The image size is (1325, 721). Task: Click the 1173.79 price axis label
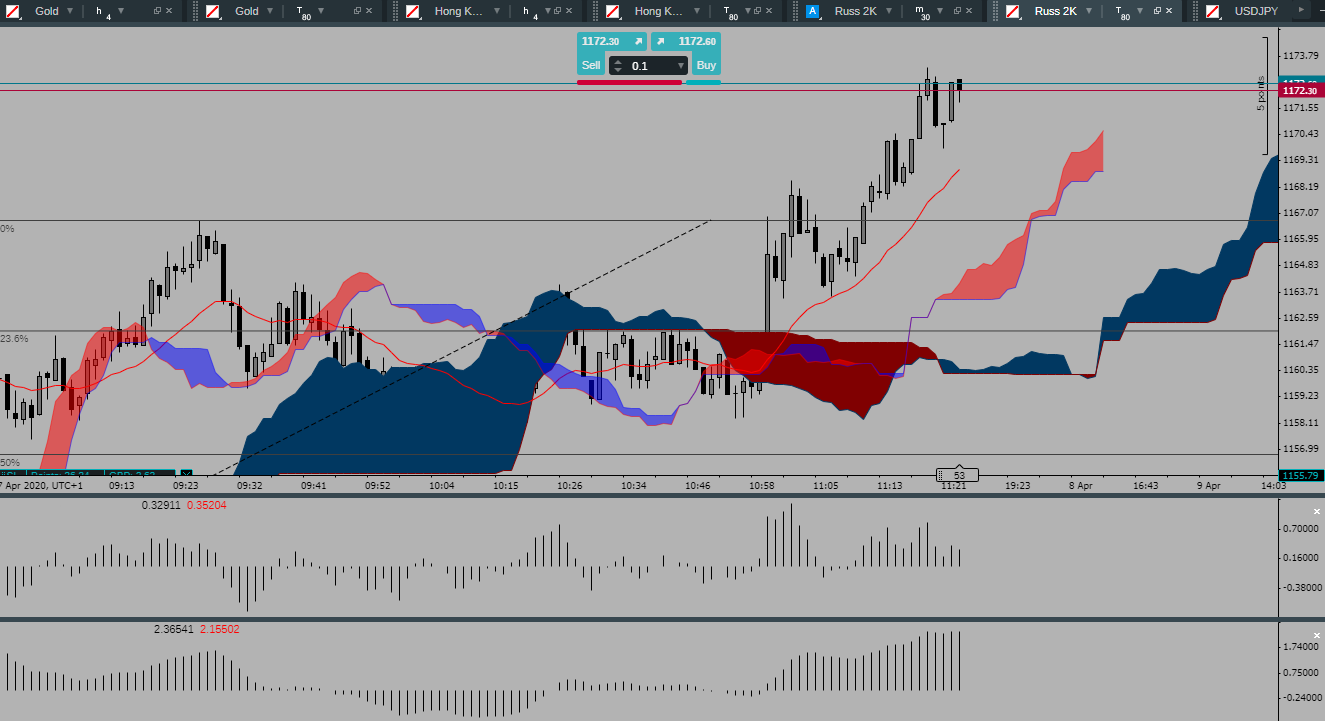point(1301,55)
